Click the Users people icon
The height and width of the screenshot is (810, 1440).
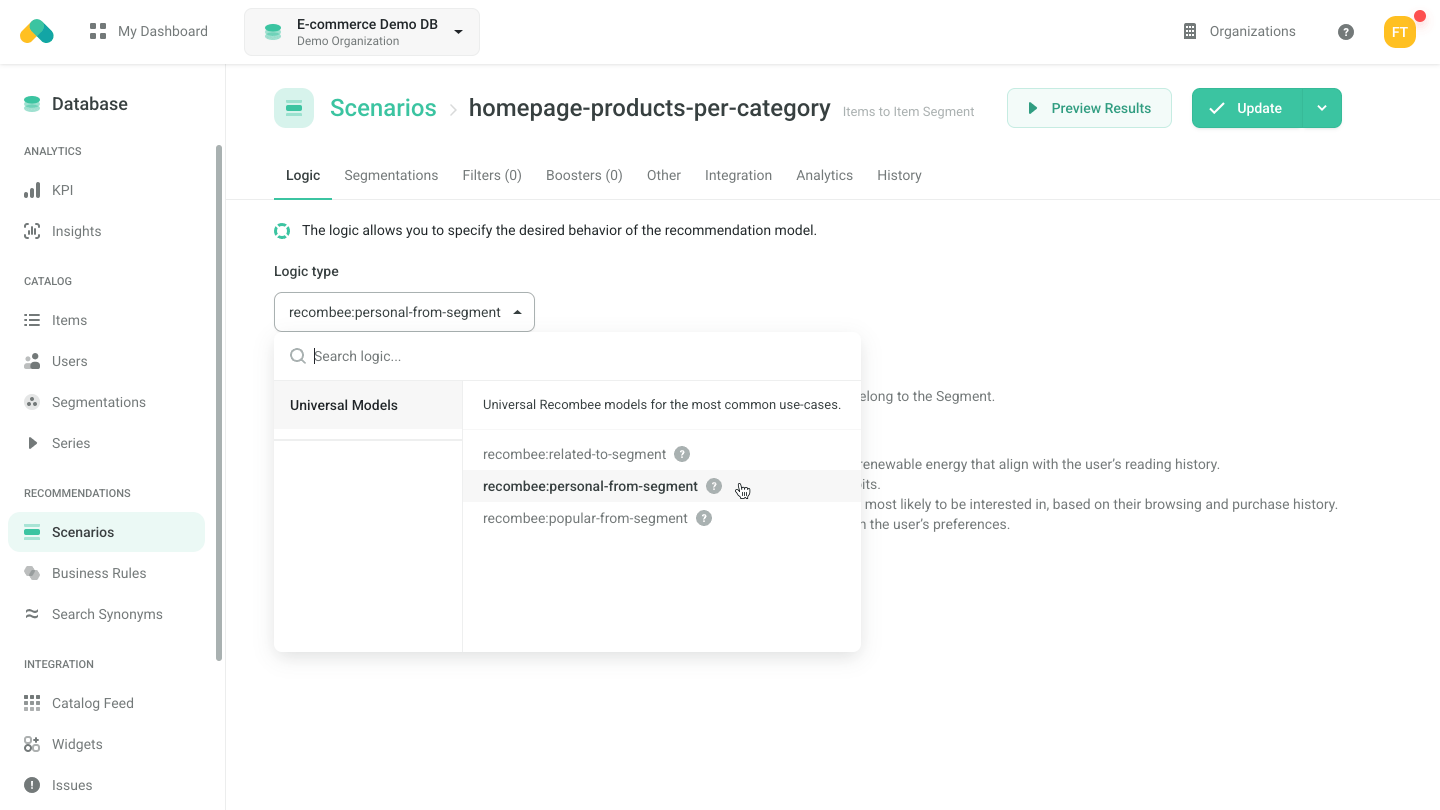pos(32,361)
